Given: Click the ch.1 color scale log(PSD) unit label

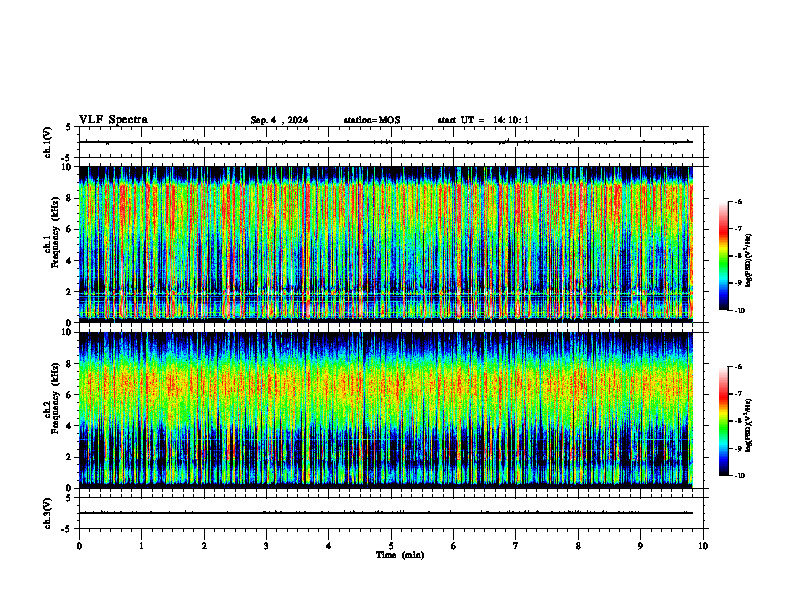Looking at the screenshot, I should (749, 260).
